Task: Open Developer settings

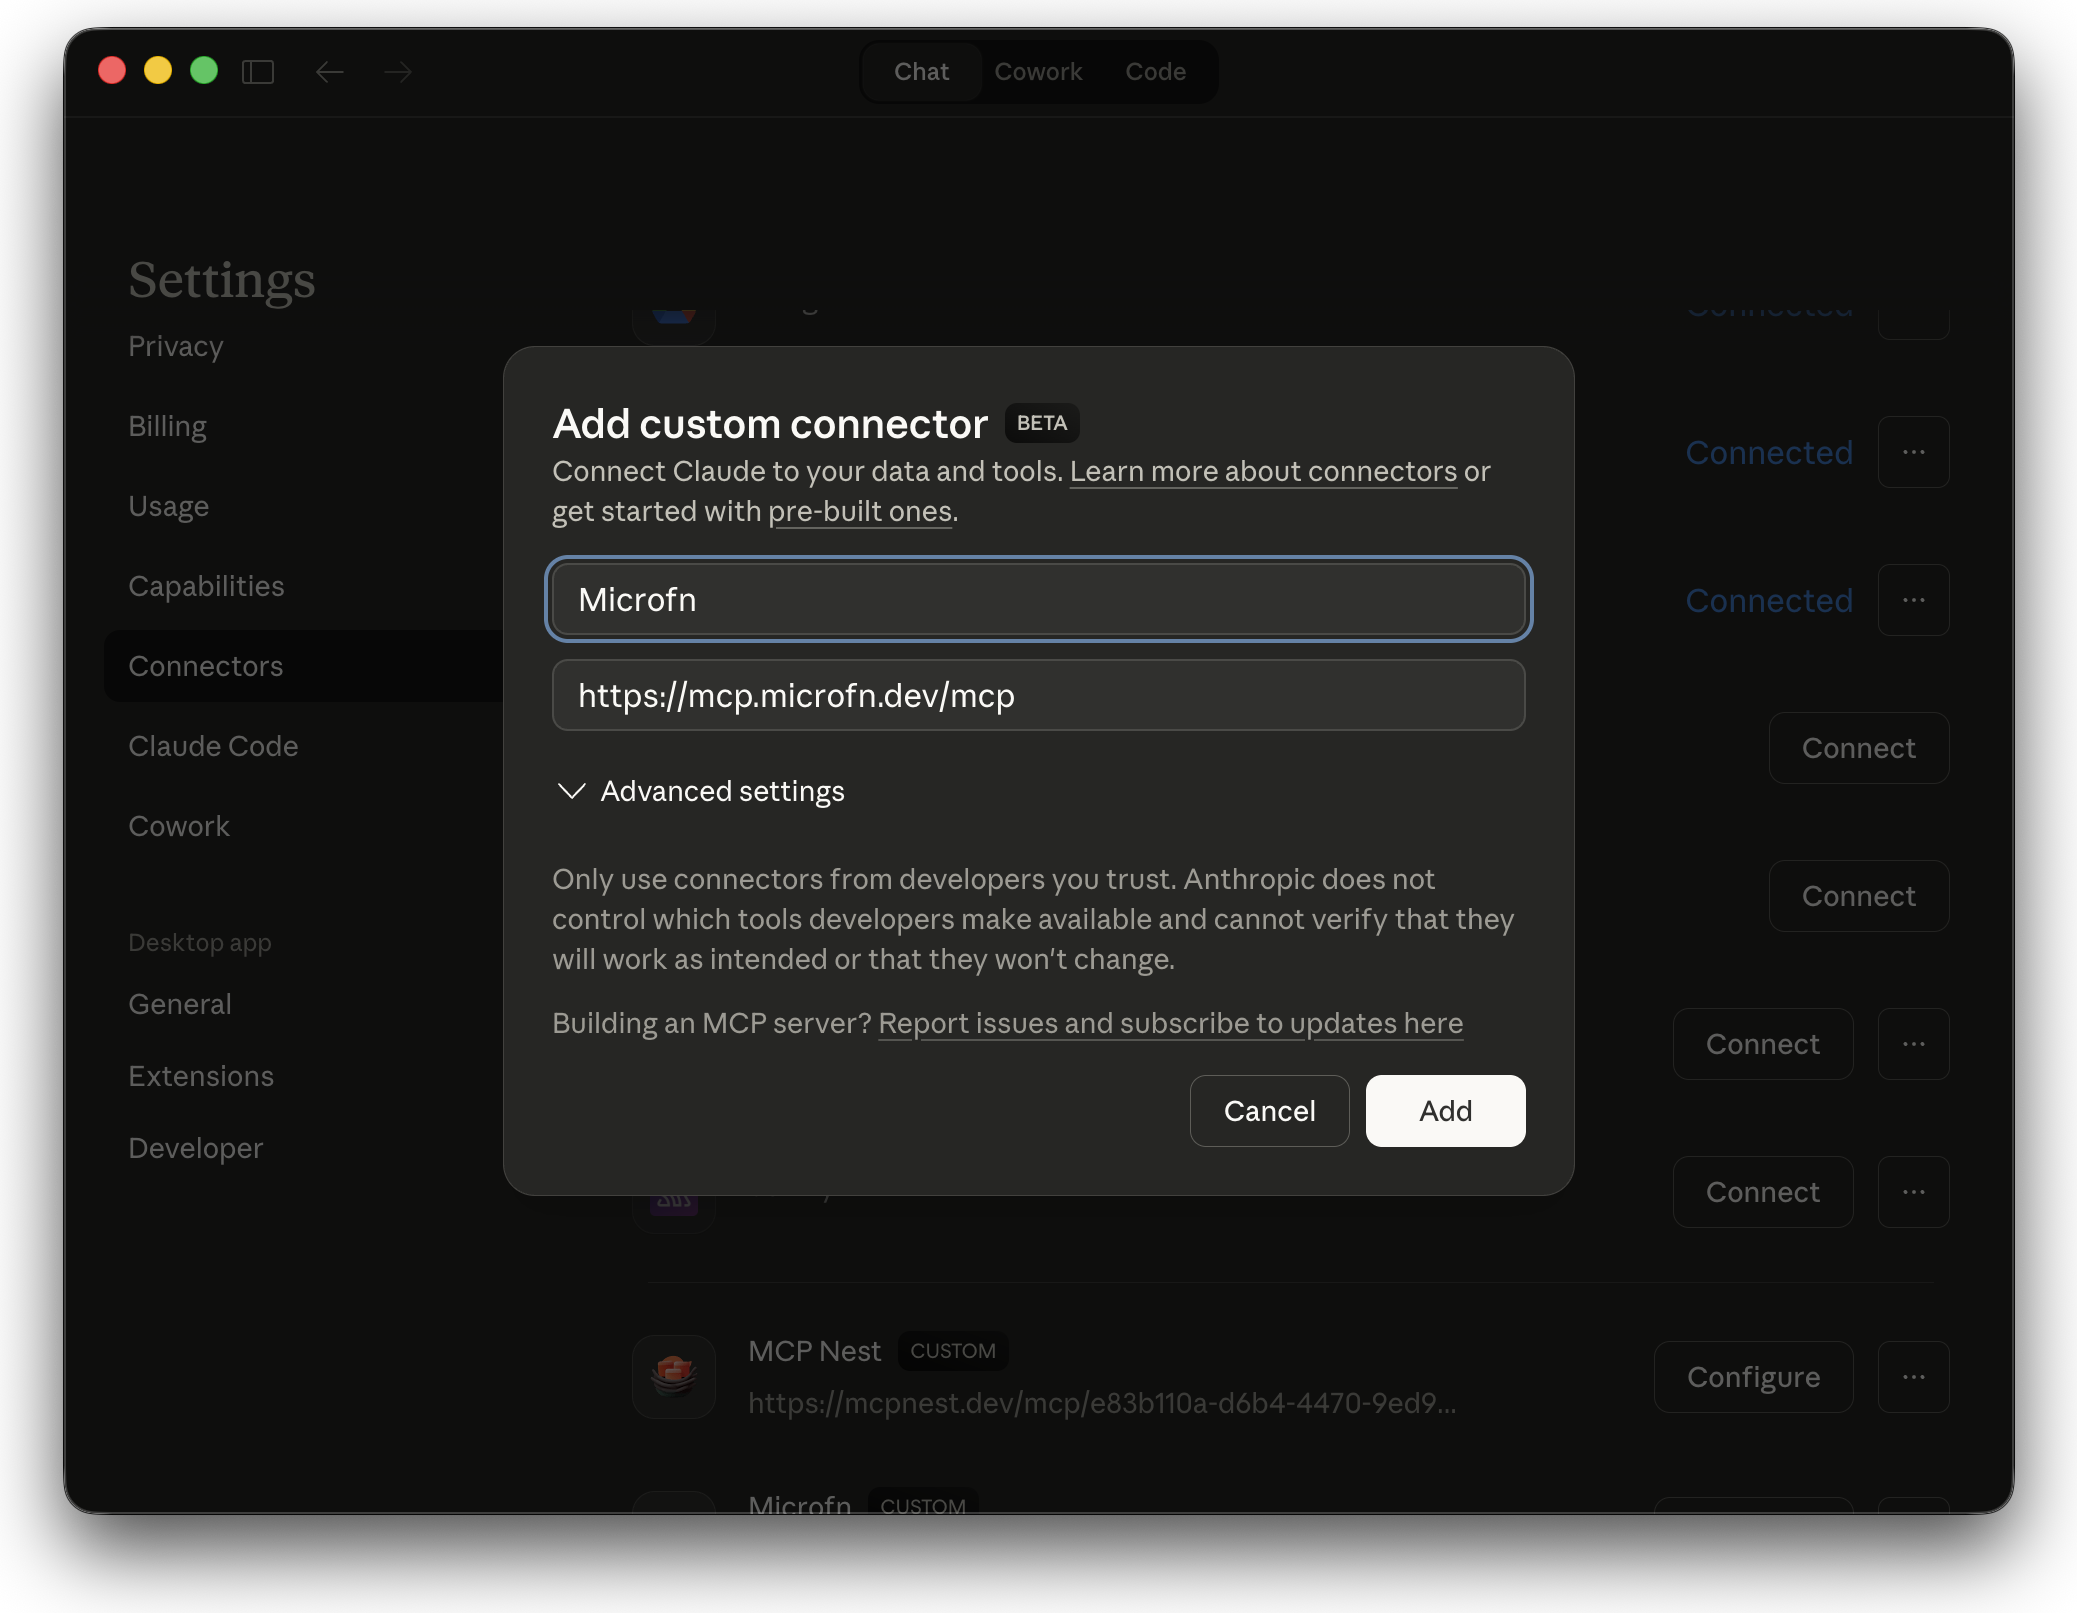Action: (x=196, y=1148)
